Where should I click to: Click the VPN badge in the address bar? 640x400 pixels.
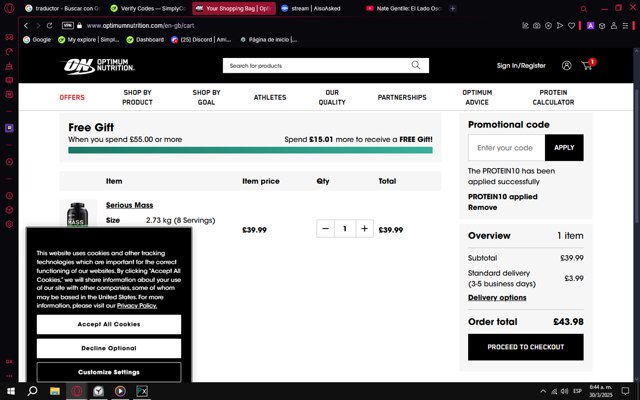click(x=68, y=25)
